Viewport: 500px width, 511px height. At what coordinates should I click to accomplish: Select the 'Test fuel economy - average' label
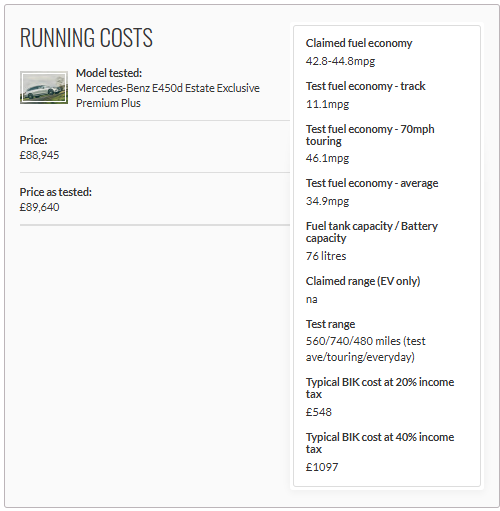(x=372, y=183)
